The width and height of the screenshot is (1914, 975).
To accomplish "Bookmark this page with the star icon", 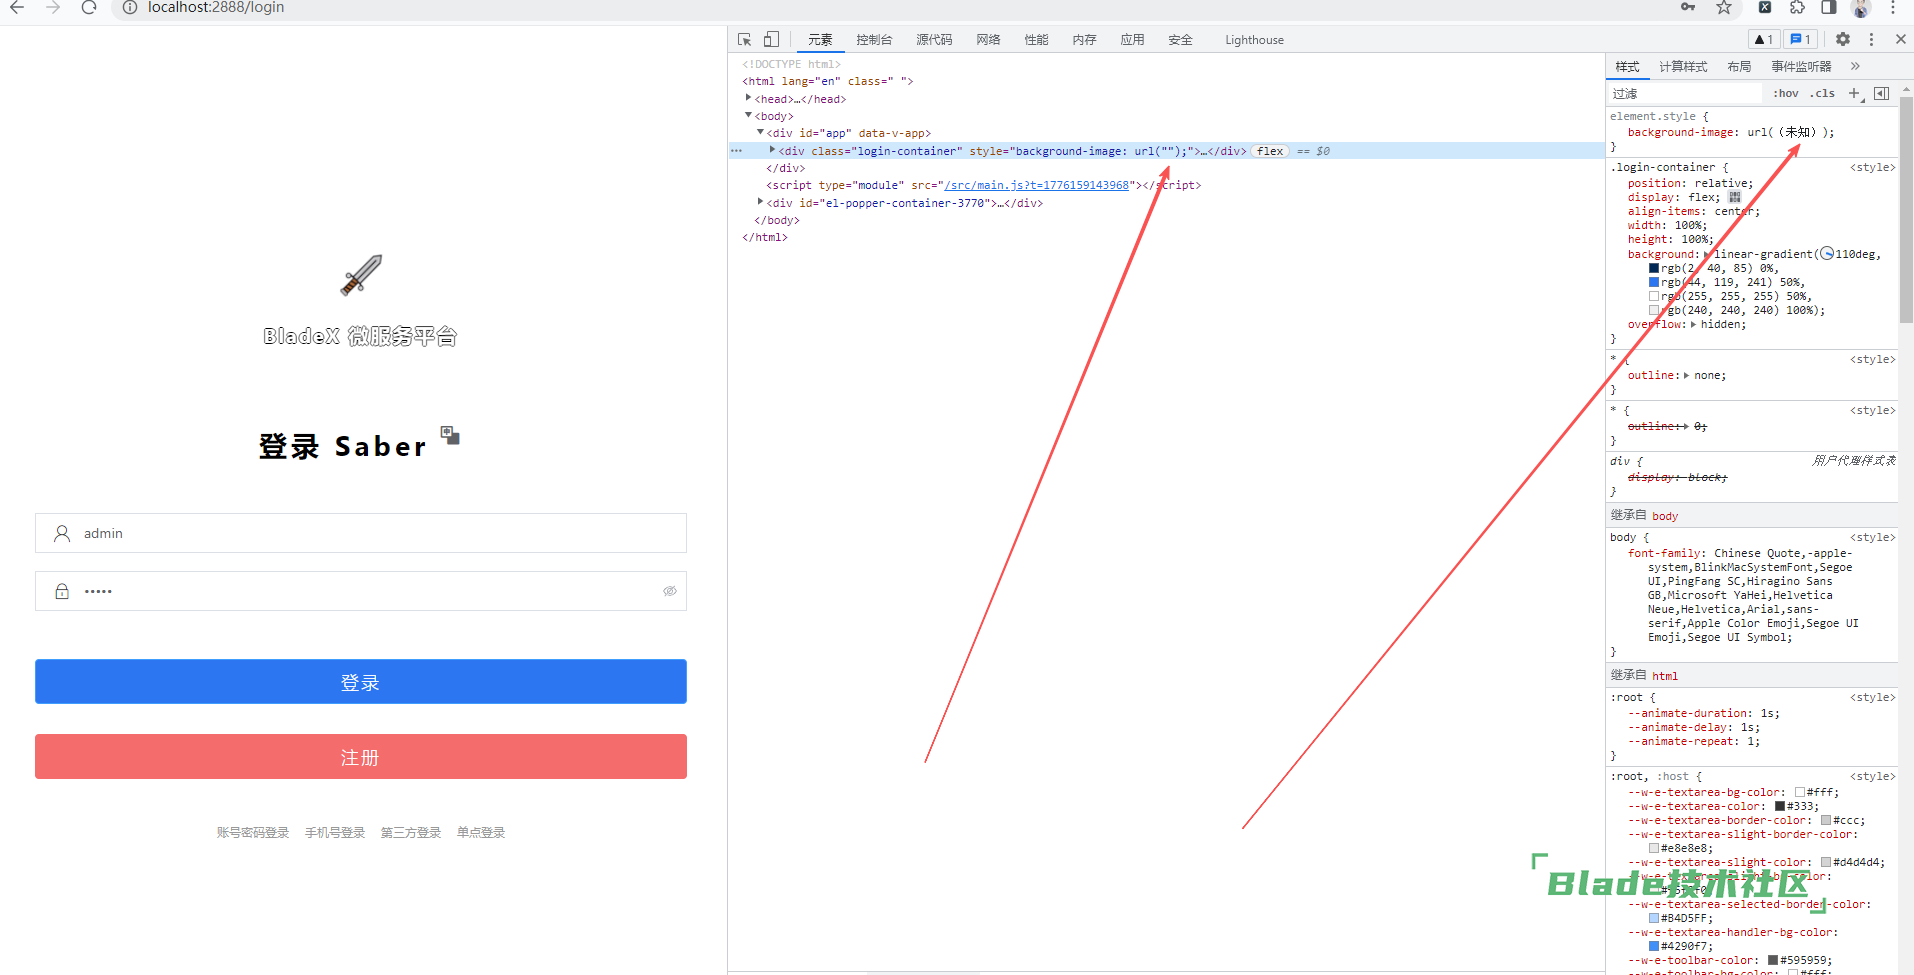I will point(1724,8).
